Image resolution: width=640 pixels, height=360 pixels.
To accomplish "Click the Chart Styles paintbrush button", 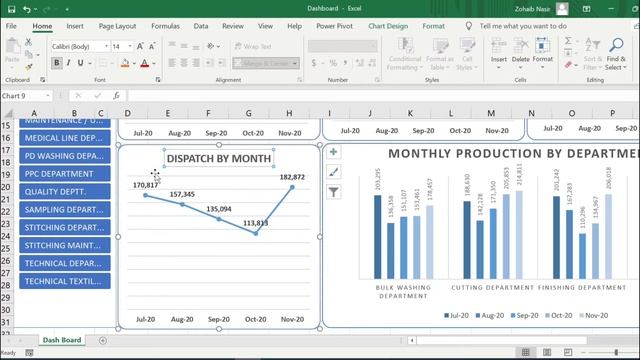I will tap(333, 172).
